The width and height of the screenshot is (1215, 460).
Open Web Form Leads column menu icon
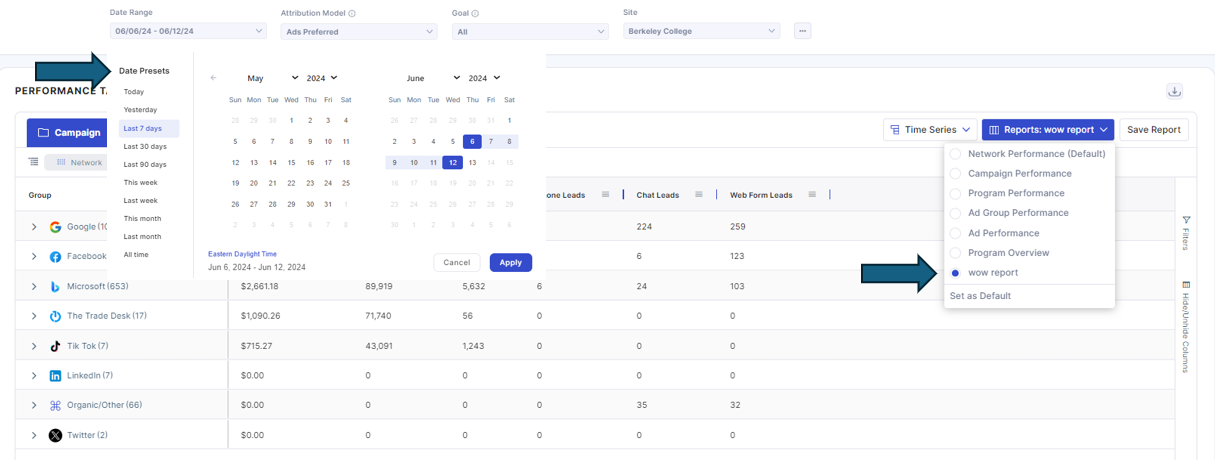tap(812, 195)
